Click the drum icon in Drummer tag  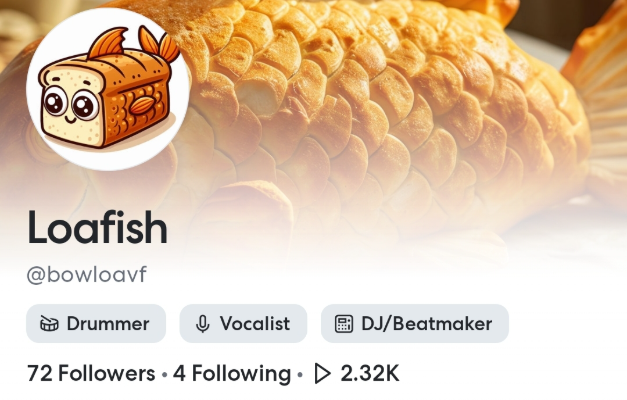point(49,324)
